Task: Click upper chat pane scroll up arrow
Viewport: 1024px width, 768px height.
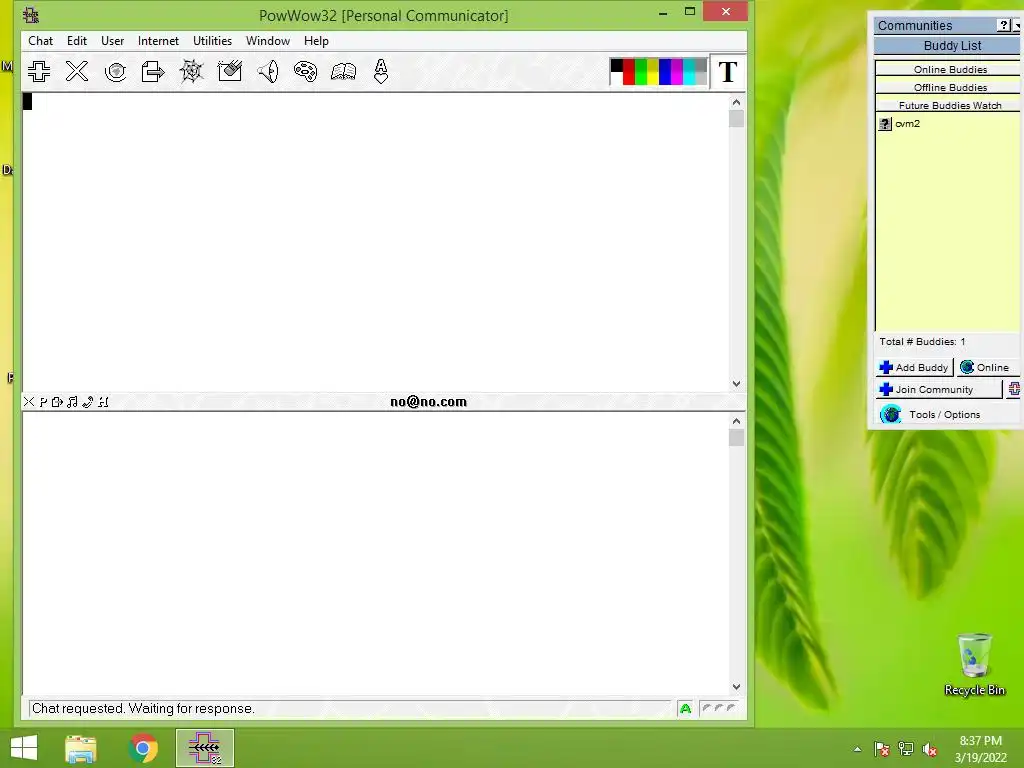Action: tap(736, 103)
